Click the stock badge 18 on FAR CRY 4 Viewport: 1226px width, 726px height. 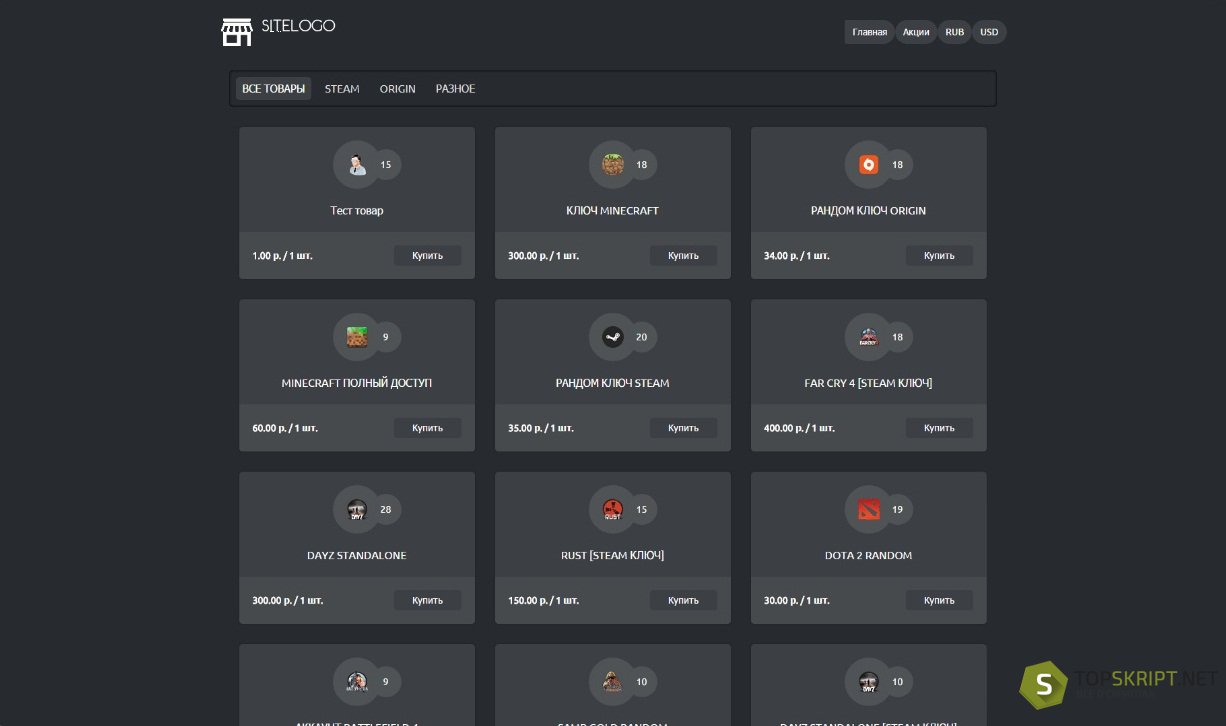click(x=898, y=337)
